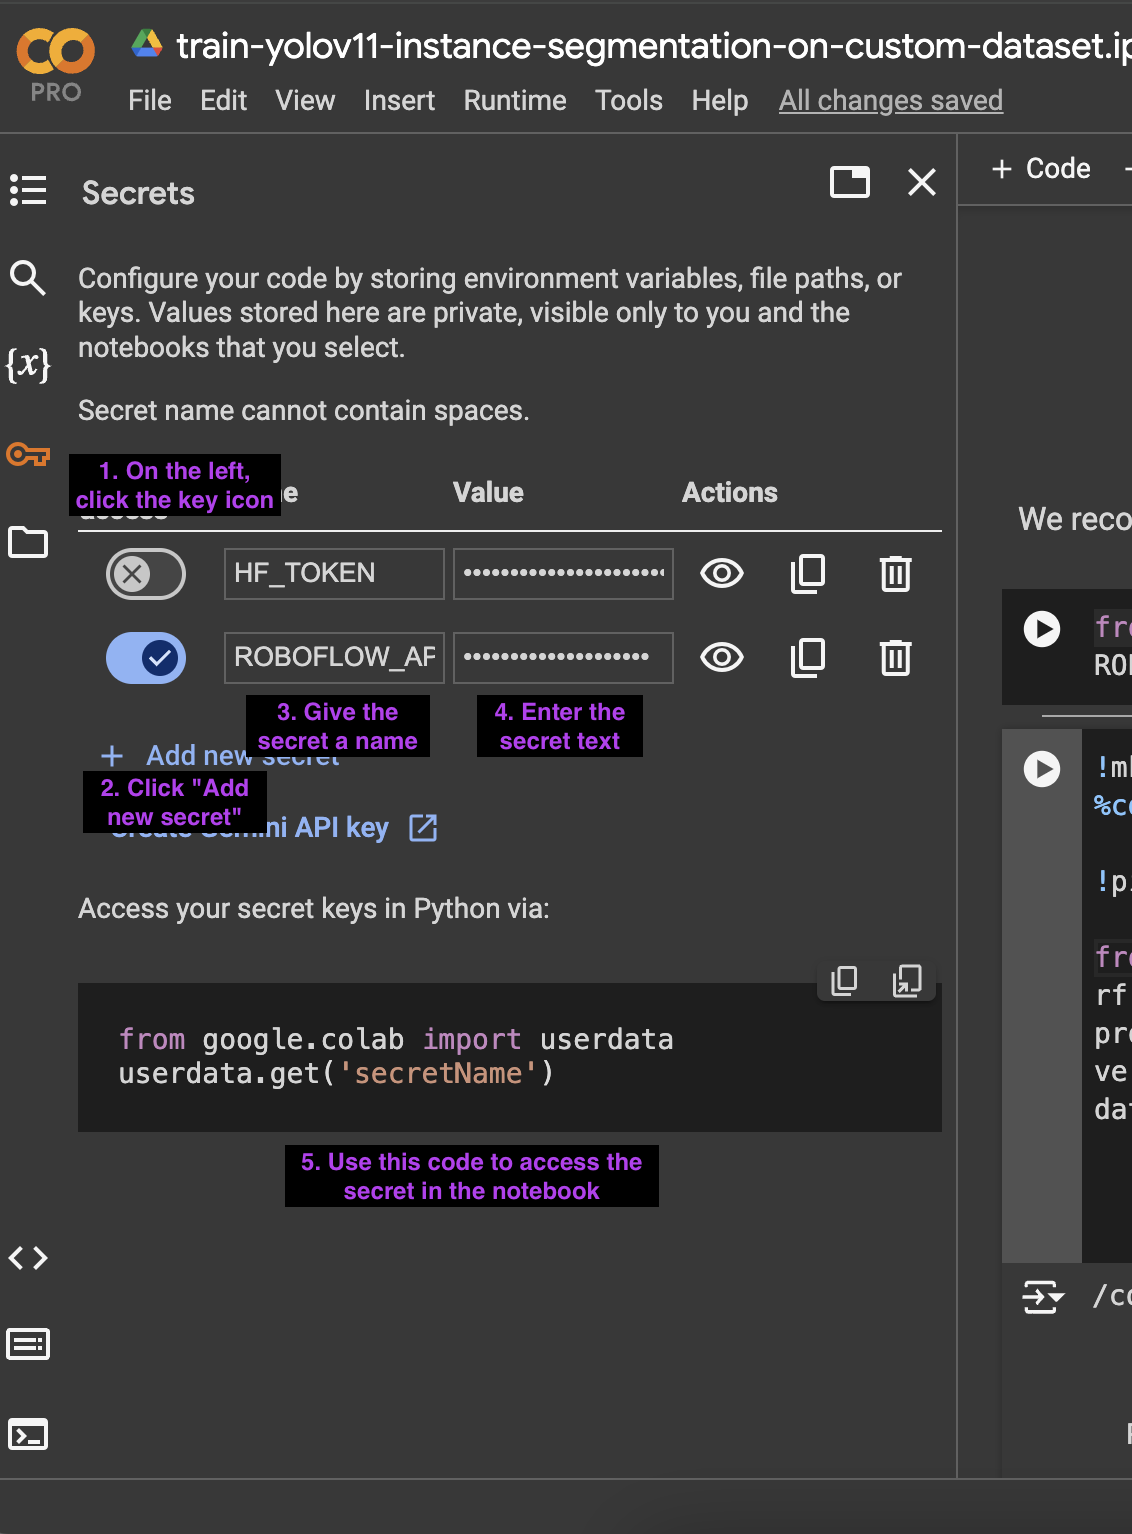Open the Terminal icon at bottom left
1132x1534 pixels.
pyautogui.click(x=28, y=1435)
